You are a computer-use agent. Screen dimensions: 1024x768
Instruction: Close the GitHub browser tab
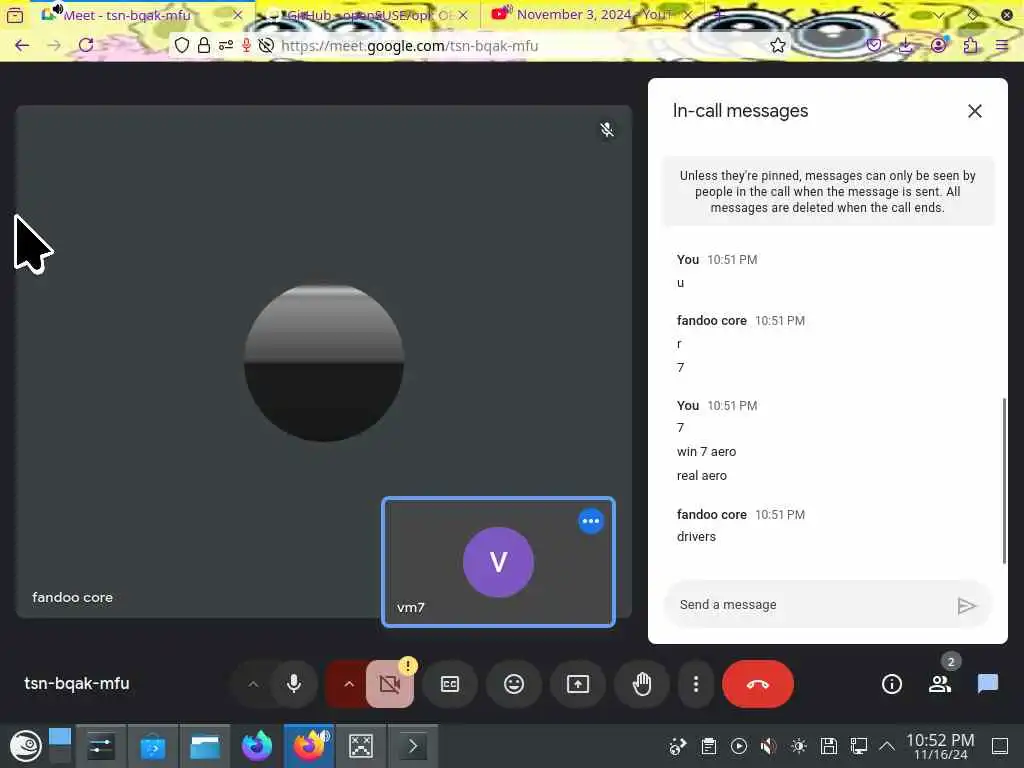point(463,14)
